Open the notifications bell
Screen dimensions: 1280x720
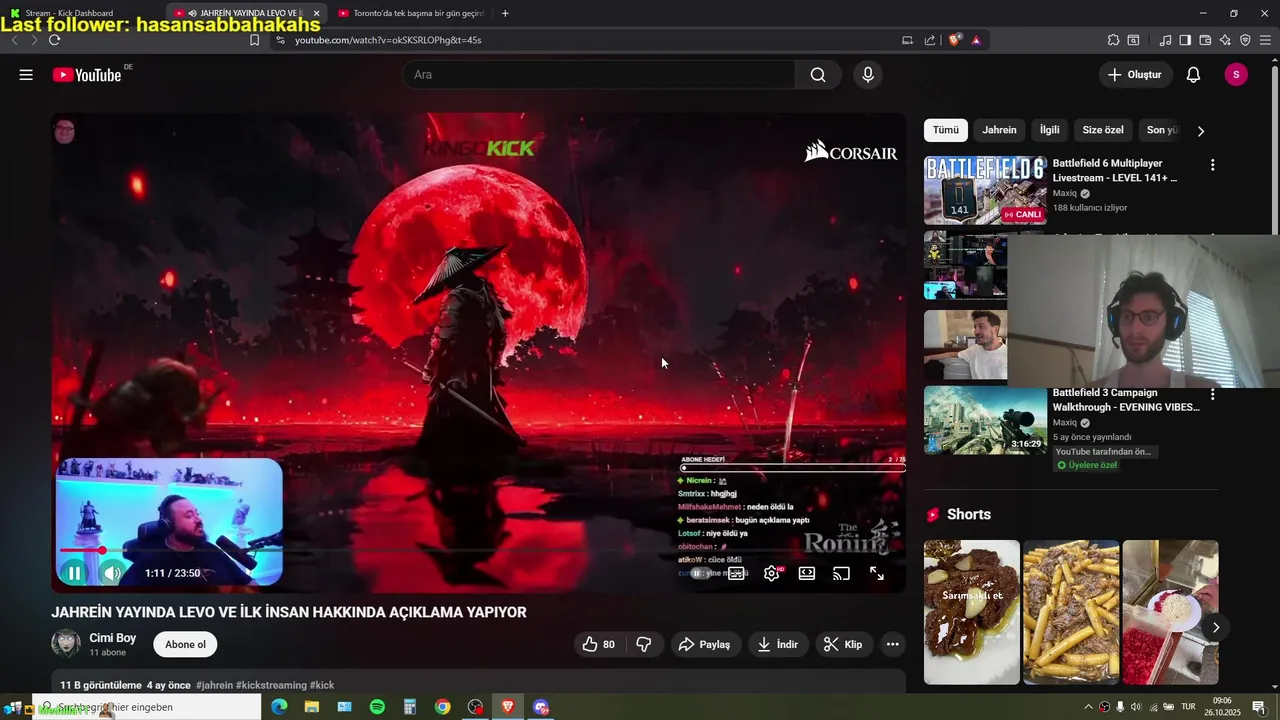(x=1193, y=75)
